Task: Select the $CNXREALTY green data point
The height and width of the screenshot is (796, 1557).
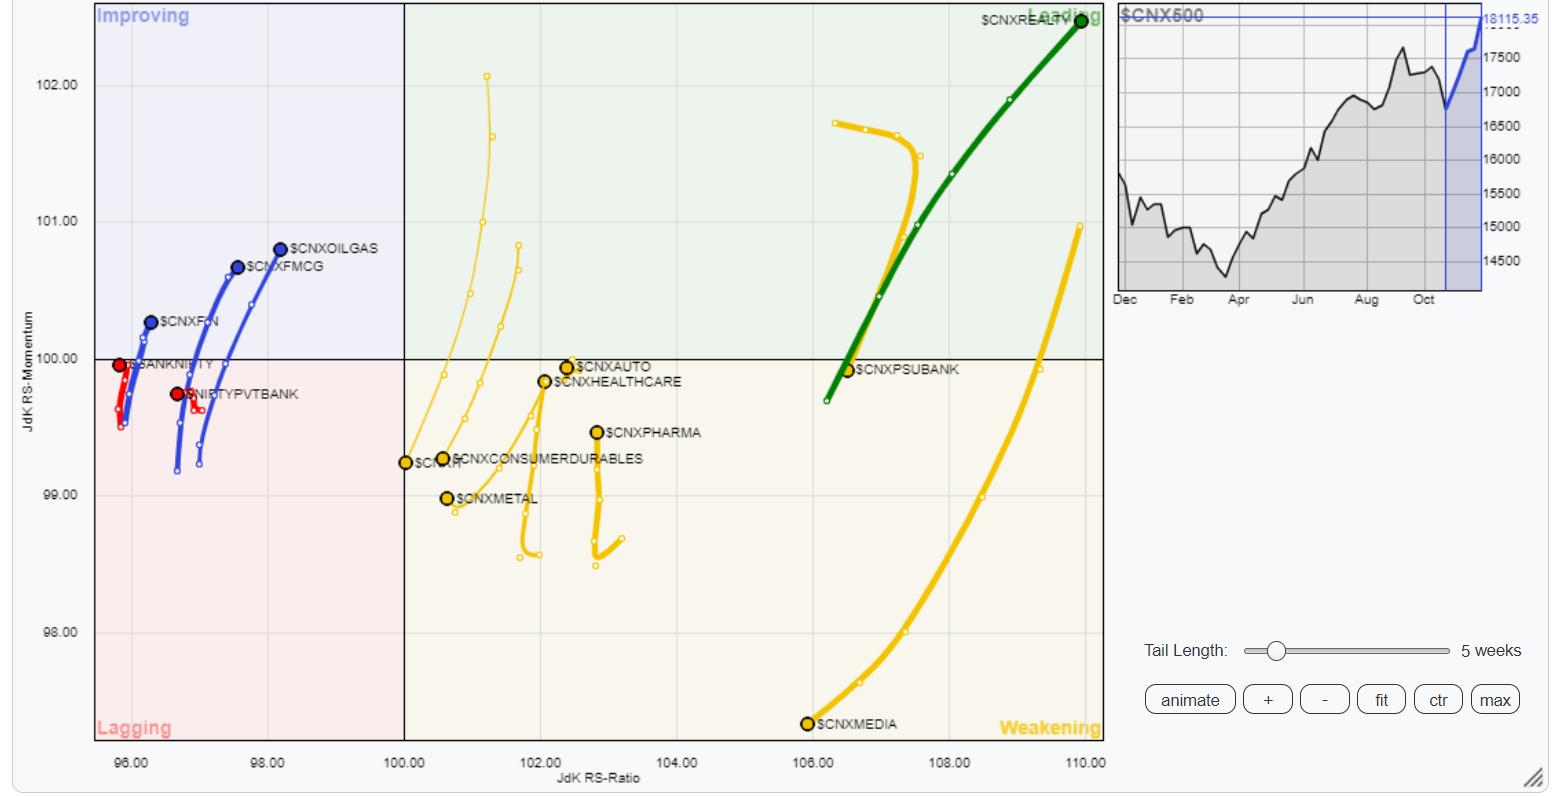Action: 1081,22
